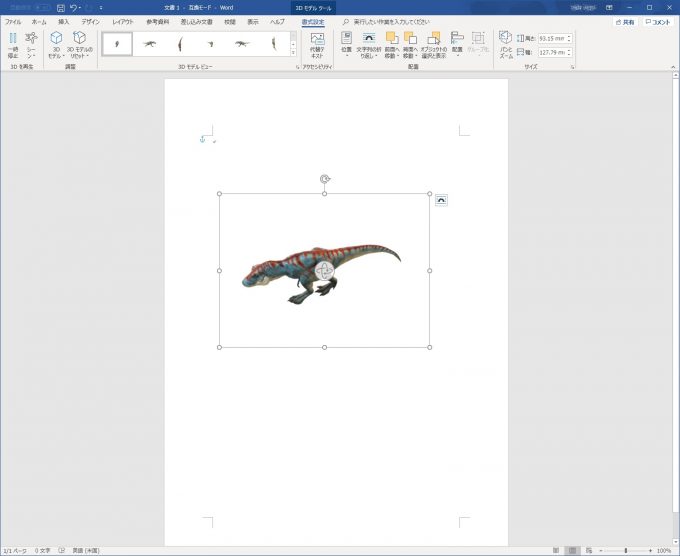This screenshot has width=680, height=556.
Task: Open the サイズ group dialog launcher
Action: coord(573,67)
